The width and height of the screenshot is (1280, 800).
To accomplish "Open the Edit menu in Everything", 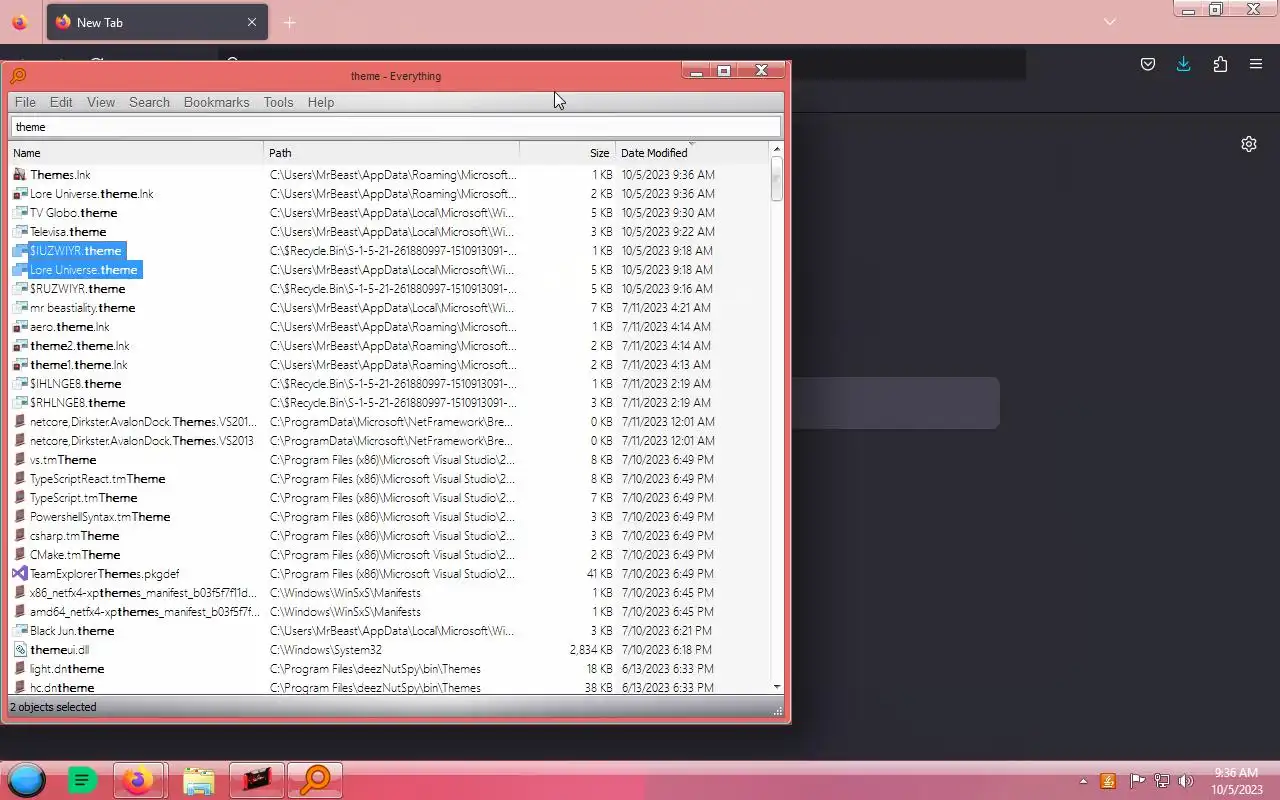I will (61, 102).
